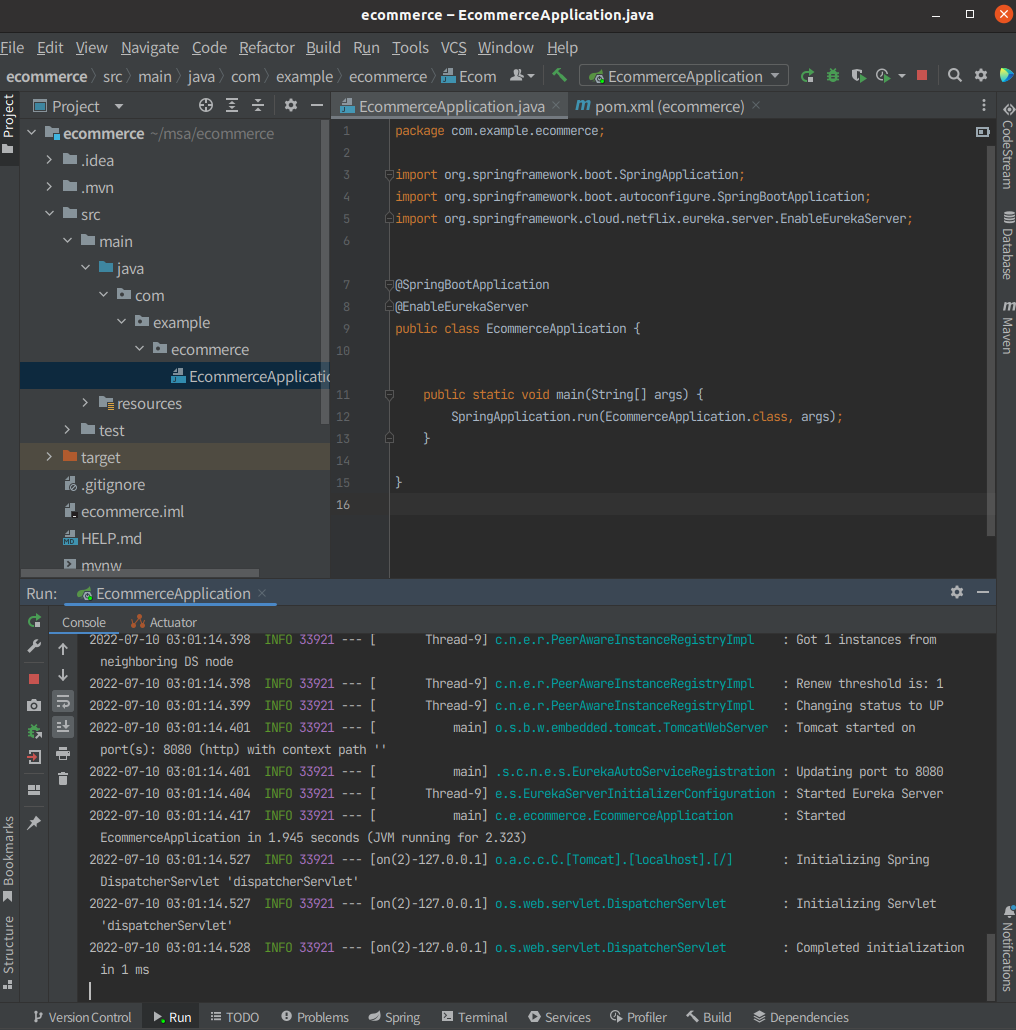Select the HELP.md file in project tree
The width and height of the screenshot is (1016, 1030).
pyautogui.click(x=111, y=538)
